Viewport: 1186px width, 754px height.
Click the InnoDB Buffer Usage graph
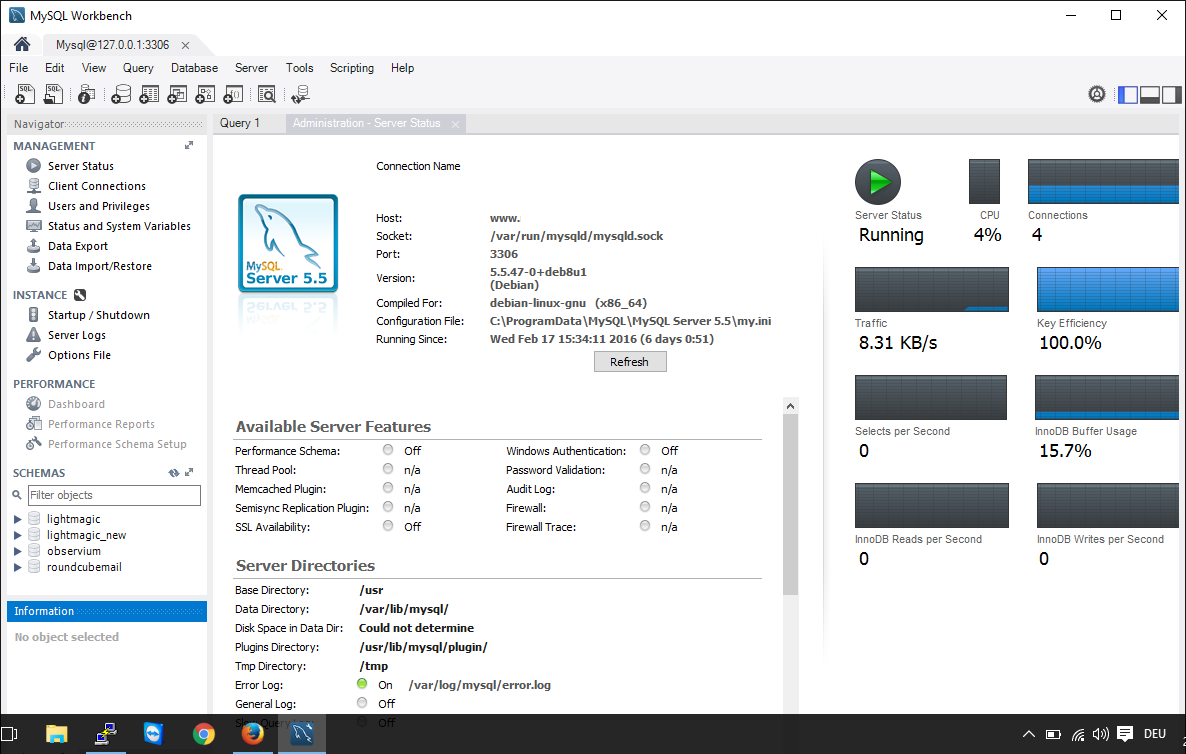(x=1107, y=397)
